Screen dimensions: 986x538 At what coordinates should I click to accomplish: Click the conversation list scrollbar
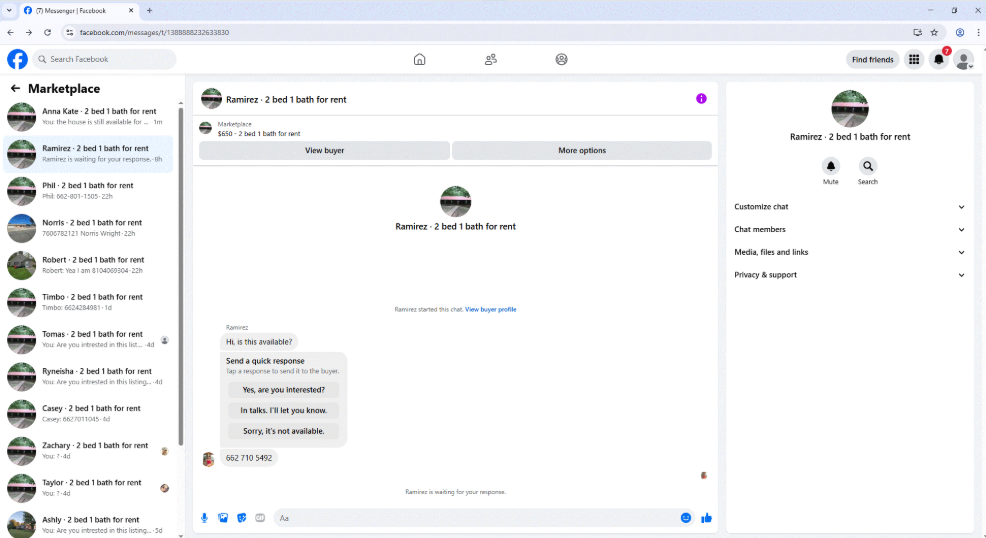coord(181,277)
